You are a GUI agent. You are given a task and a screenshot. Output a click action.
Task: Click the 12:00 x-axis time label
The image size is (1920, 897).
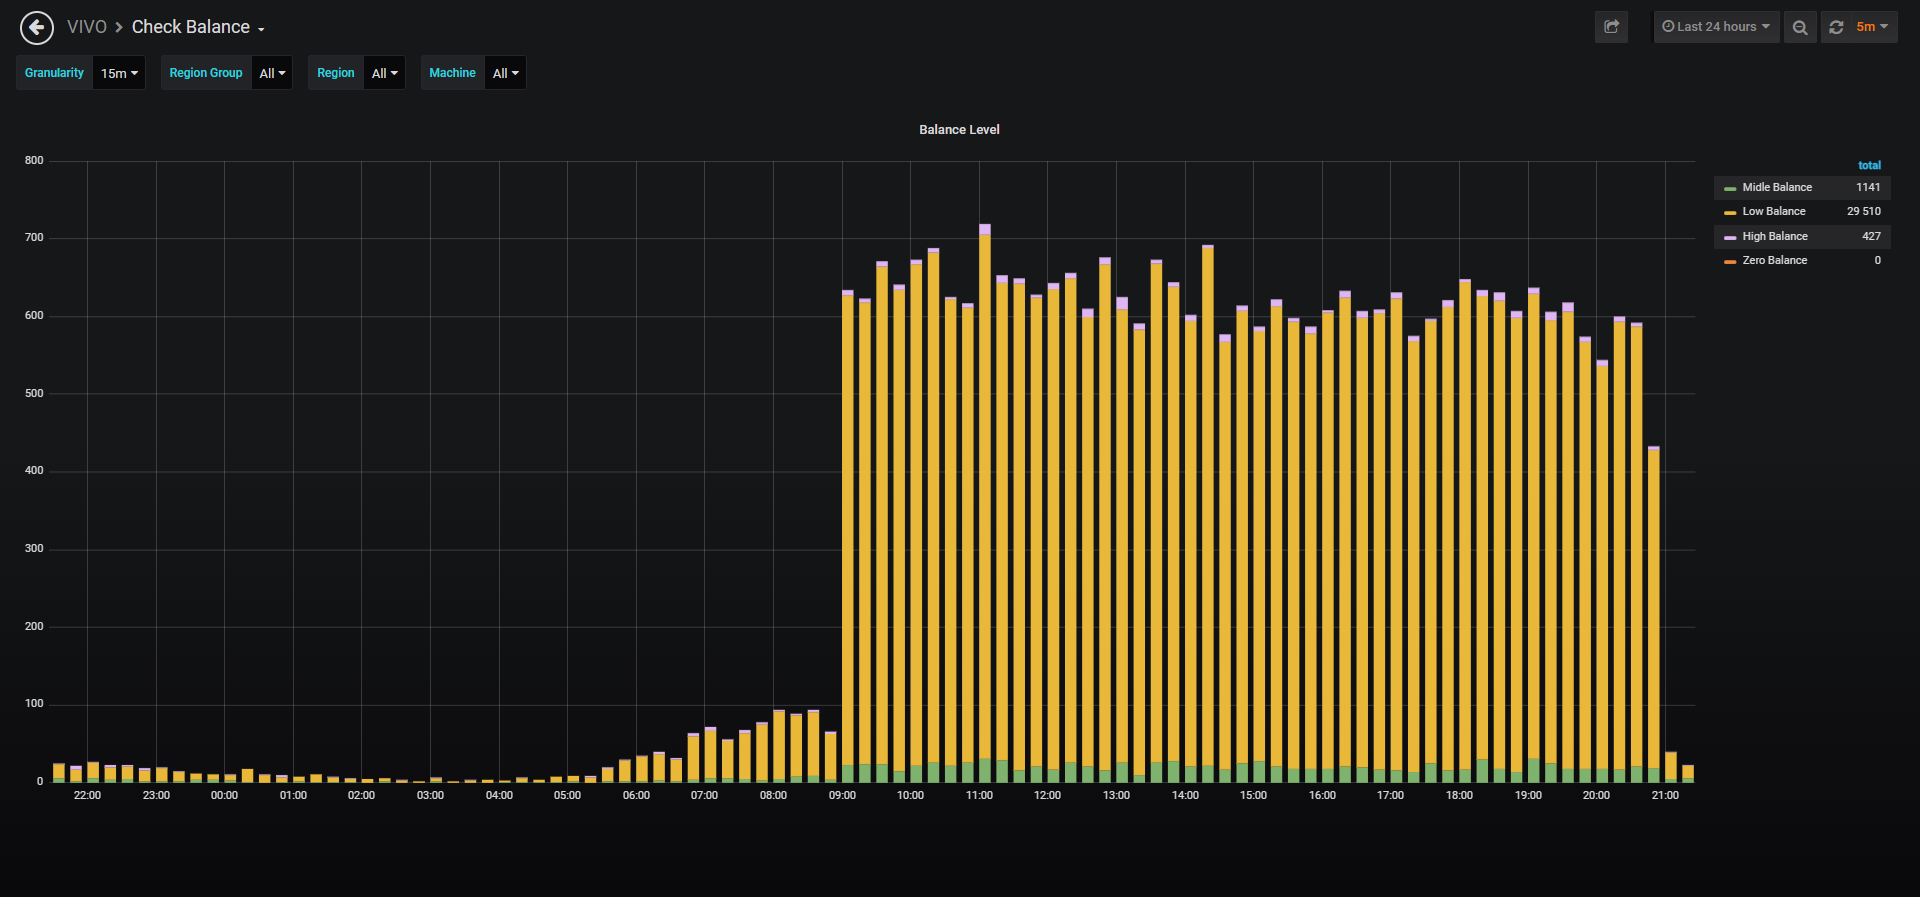tap(1047, 795)
